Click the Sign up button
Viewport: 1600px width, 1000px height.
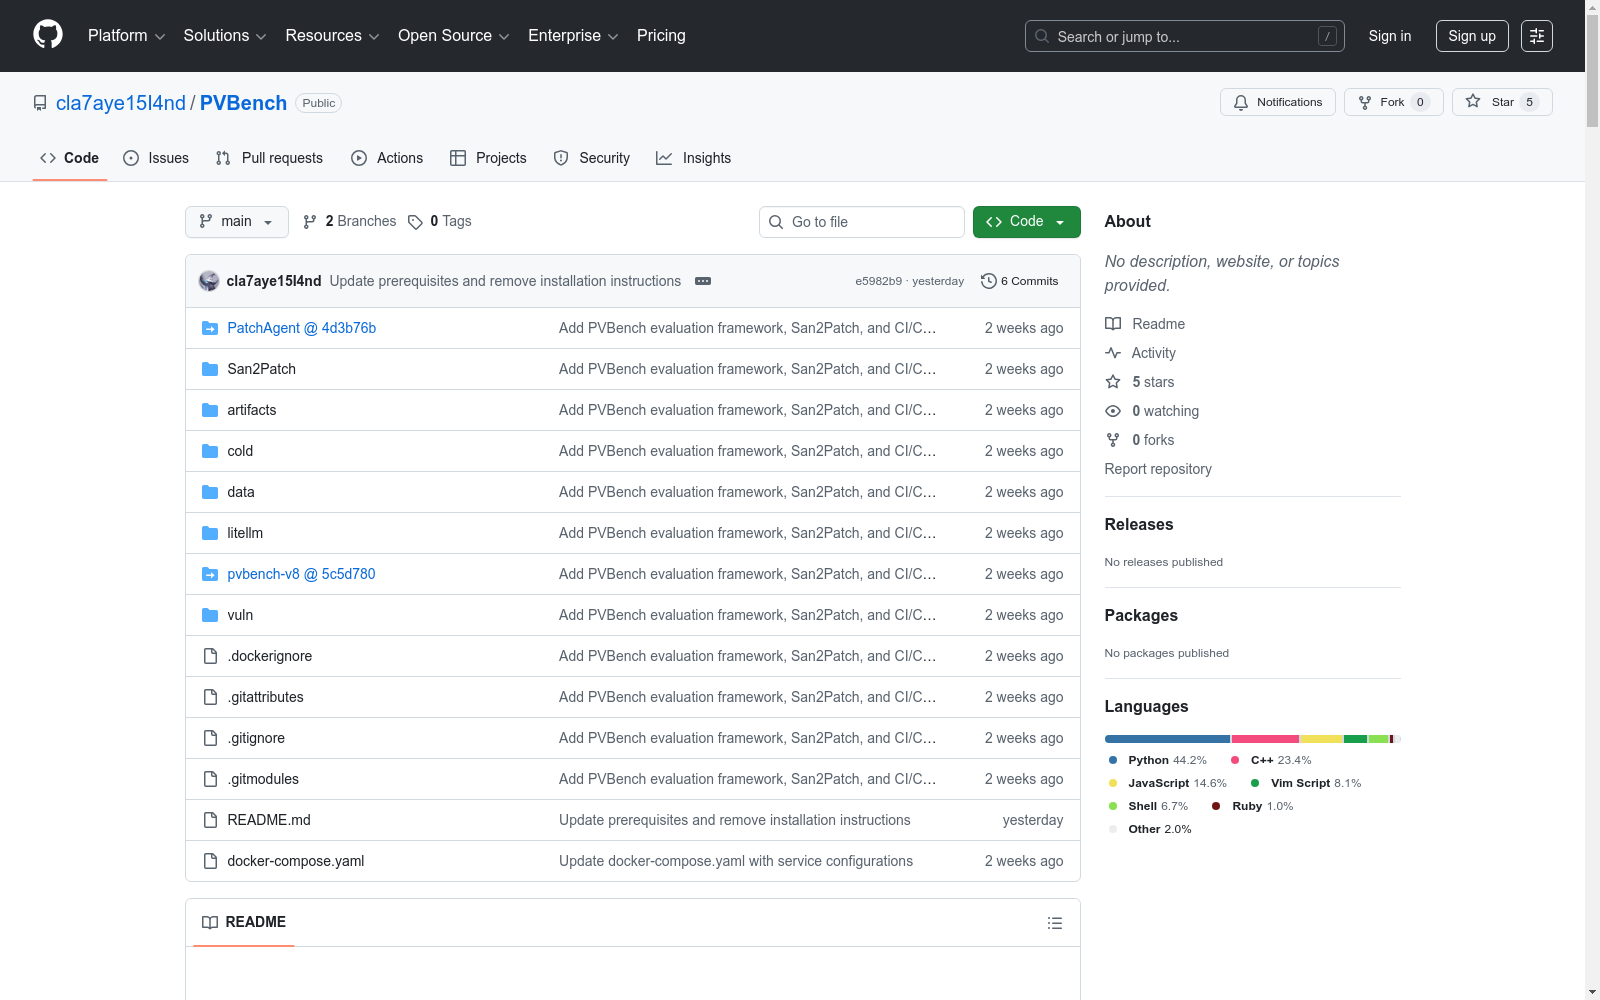[x=1472, y=36]
